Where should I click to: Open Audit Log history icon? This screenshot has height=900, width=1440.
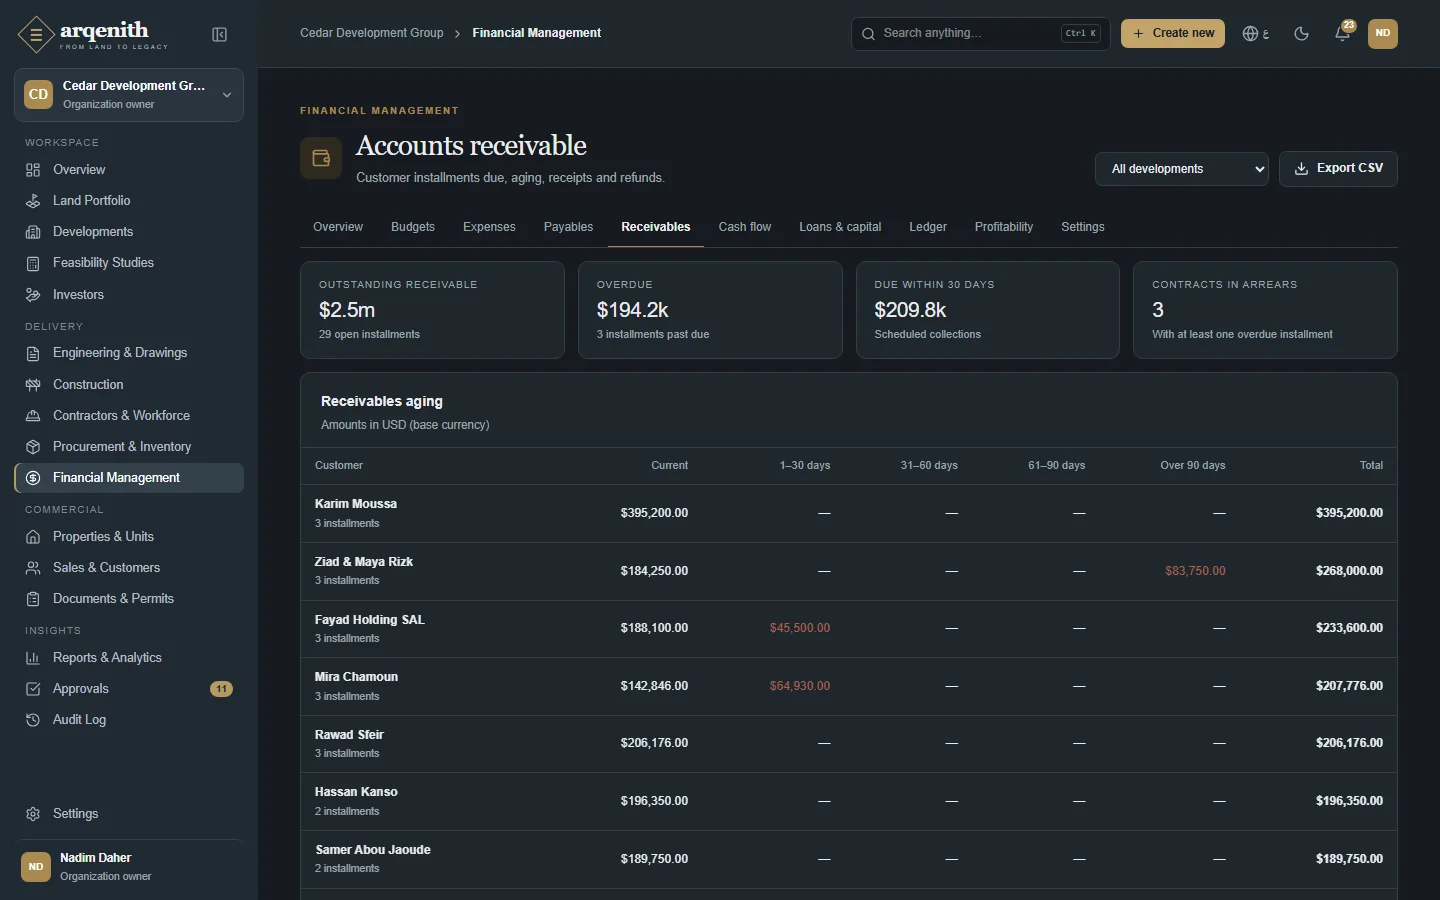point(33,720)
